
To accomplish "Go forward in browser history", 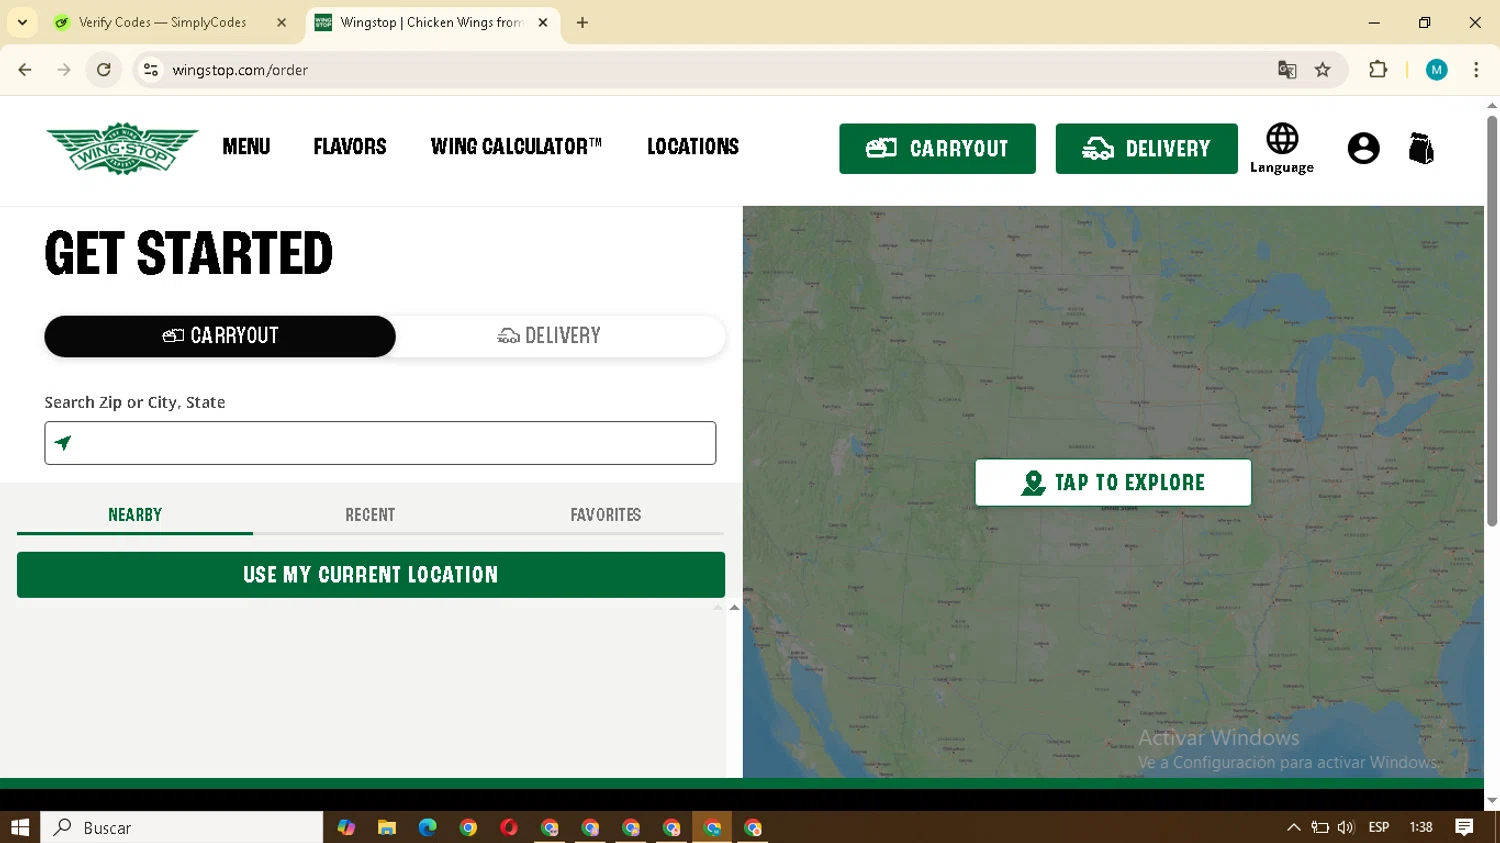I will pos(64,70).
